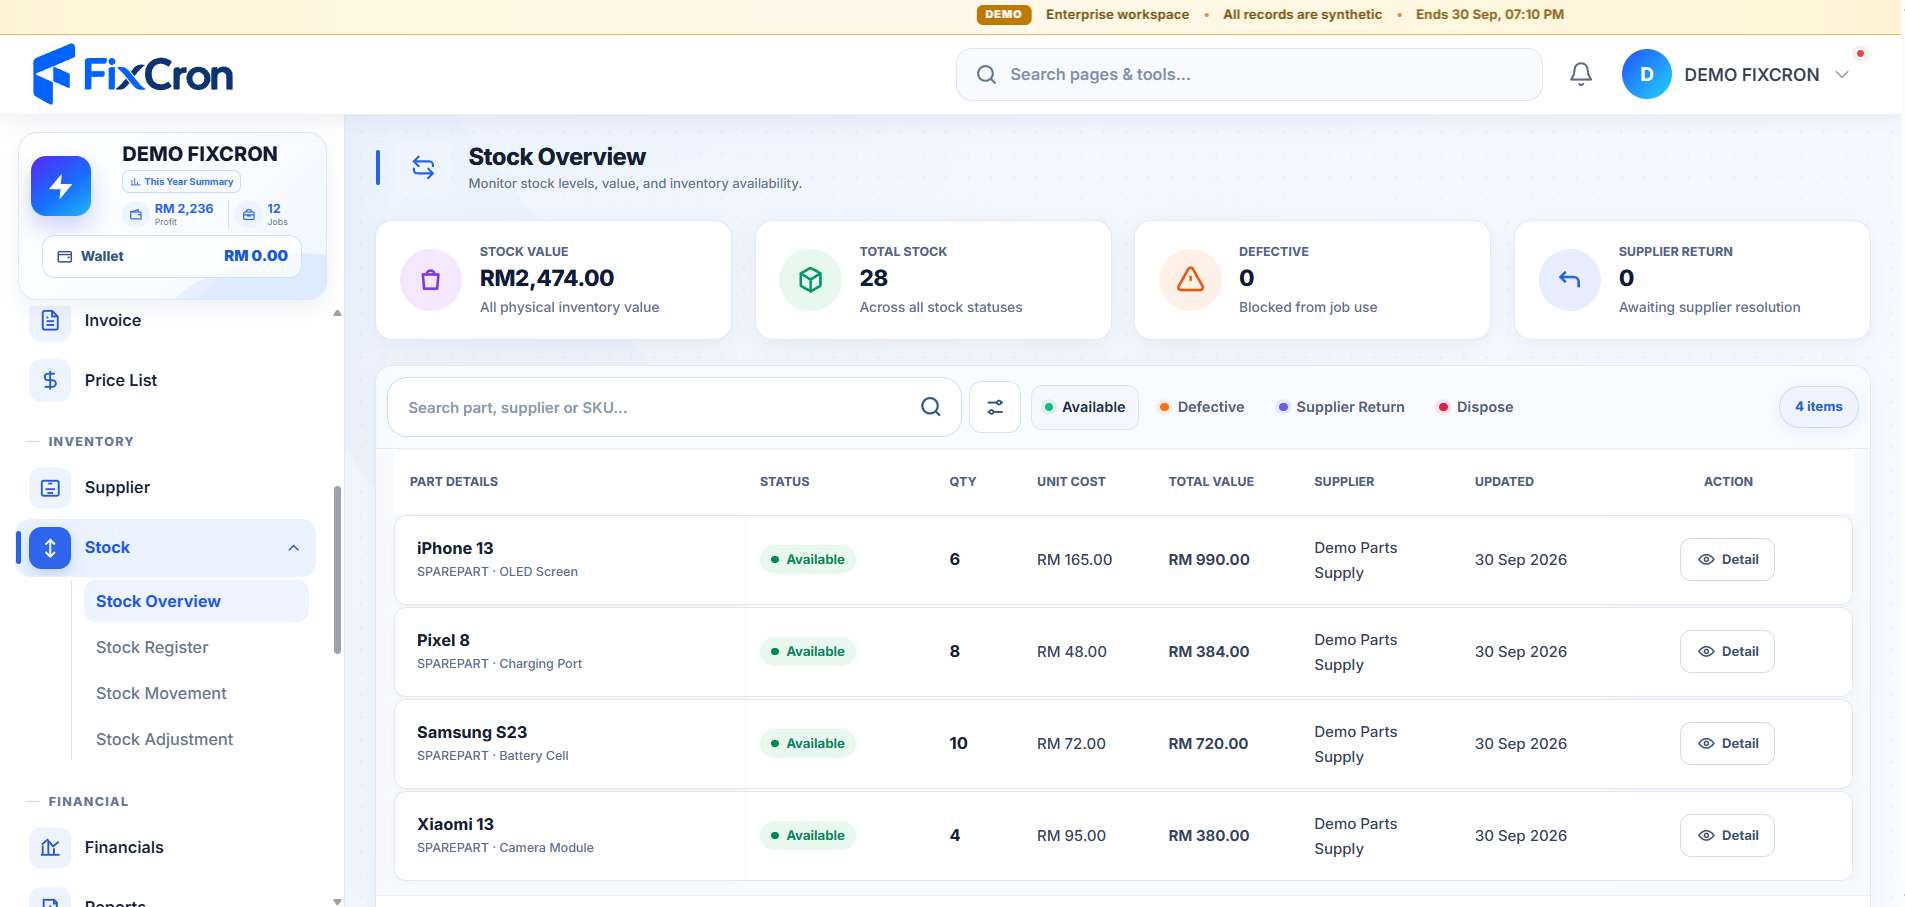View Detail for iPhone 13
The height and width of the screenshot is (907, 1905).
(1727, 560)
